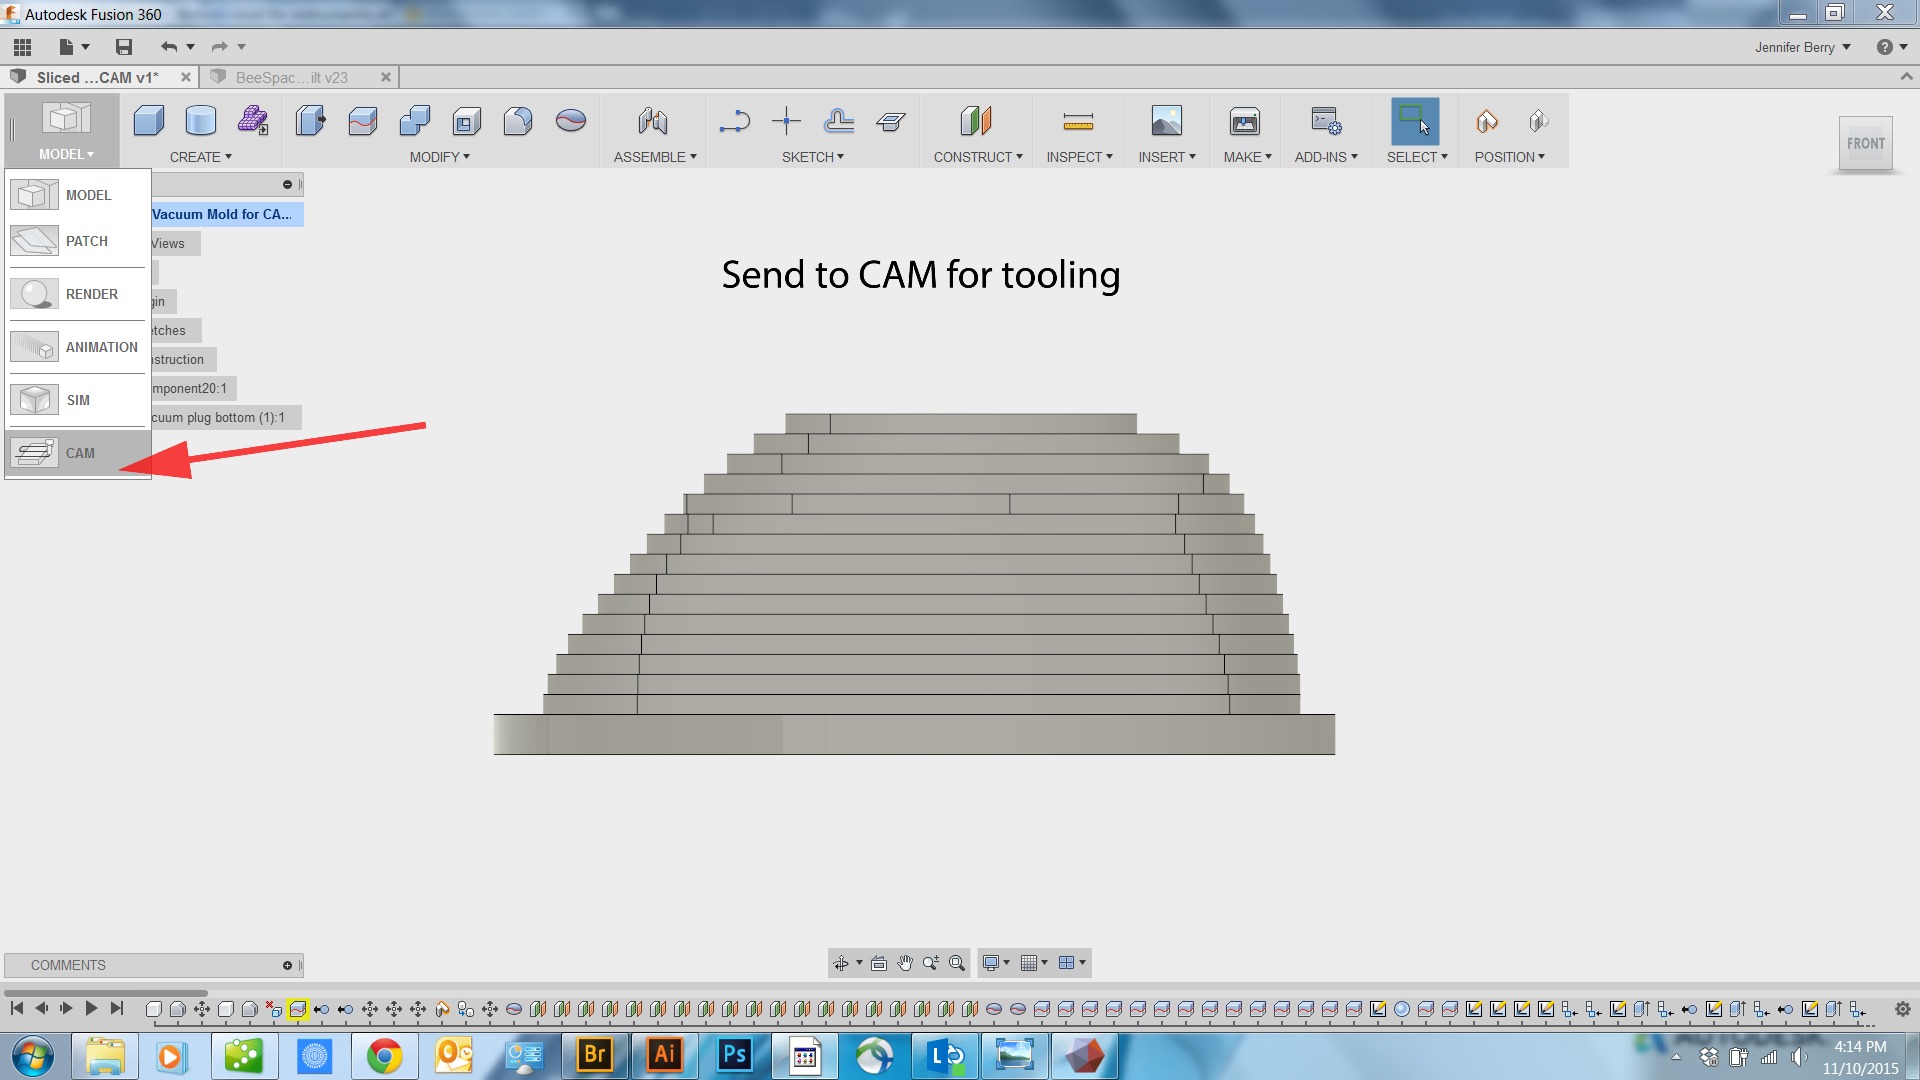Open the Jennifer Berry account dropdown

pos(1802,47)
